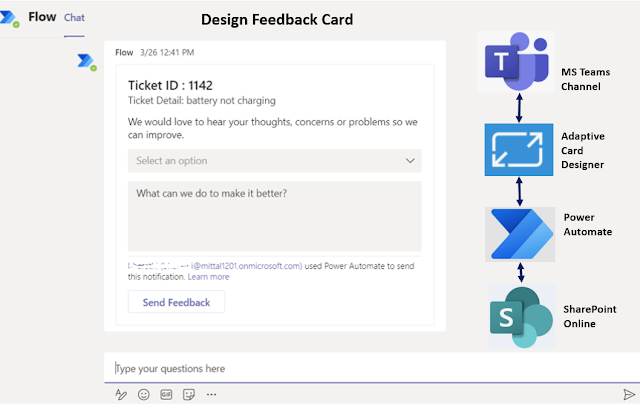The image size is (640, 406).
Task: Click the dropdown chevron arrow
Action: [409, 160]
